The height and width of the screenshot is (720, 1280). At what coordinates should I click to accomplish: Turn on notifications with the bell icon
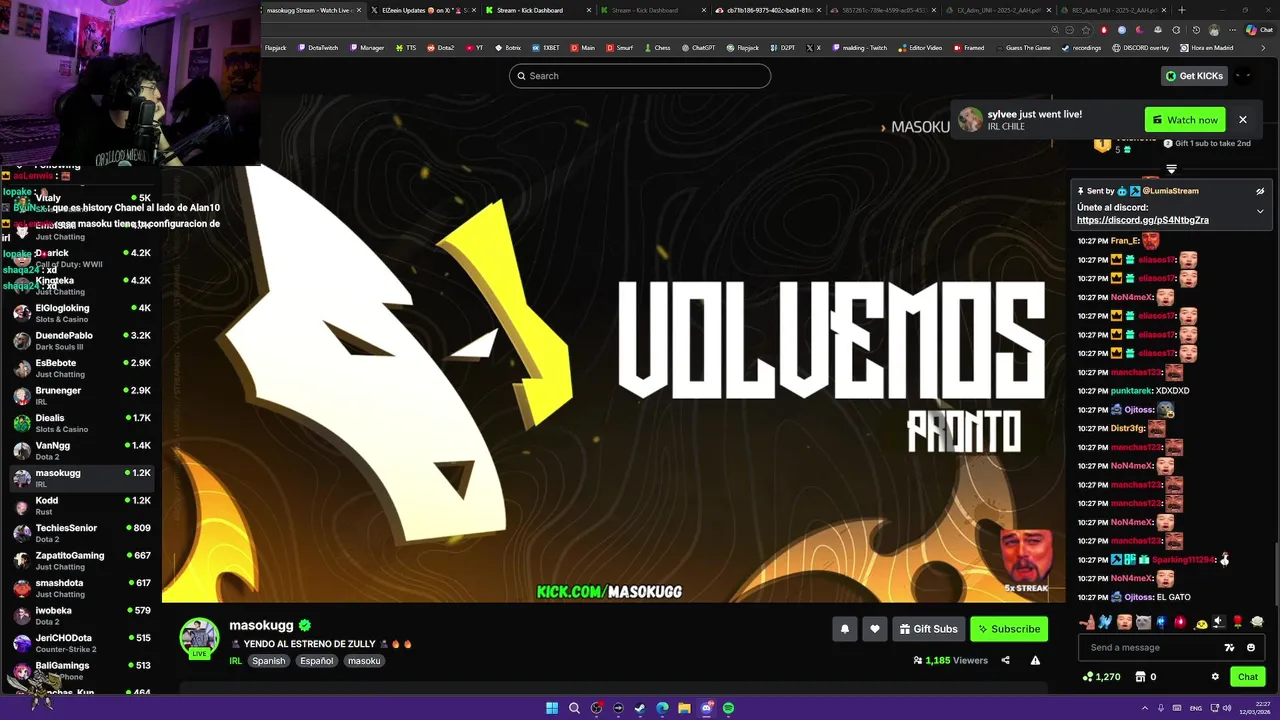point(845,629)
